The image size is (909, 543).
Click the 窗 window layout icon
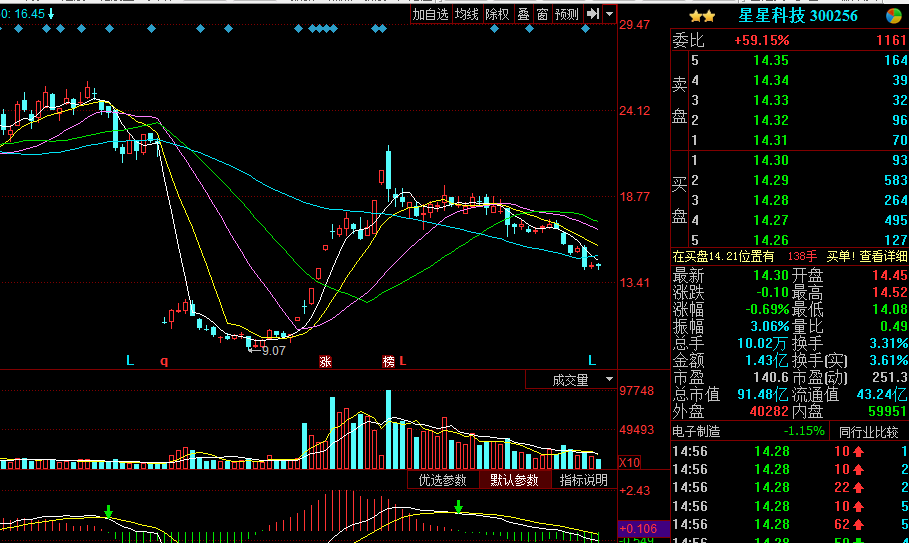(542, 14)
